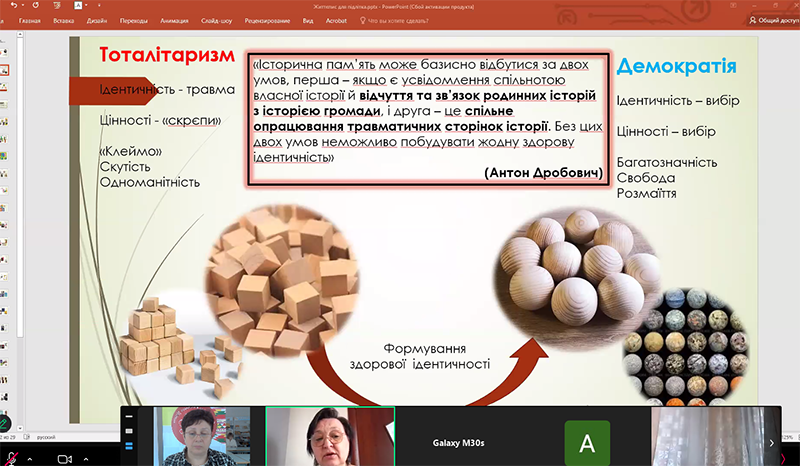This screenshot has height=466, width=800.
Task: Click 'Формування здорової ідентичності' caption
Action: pos(420,356)
